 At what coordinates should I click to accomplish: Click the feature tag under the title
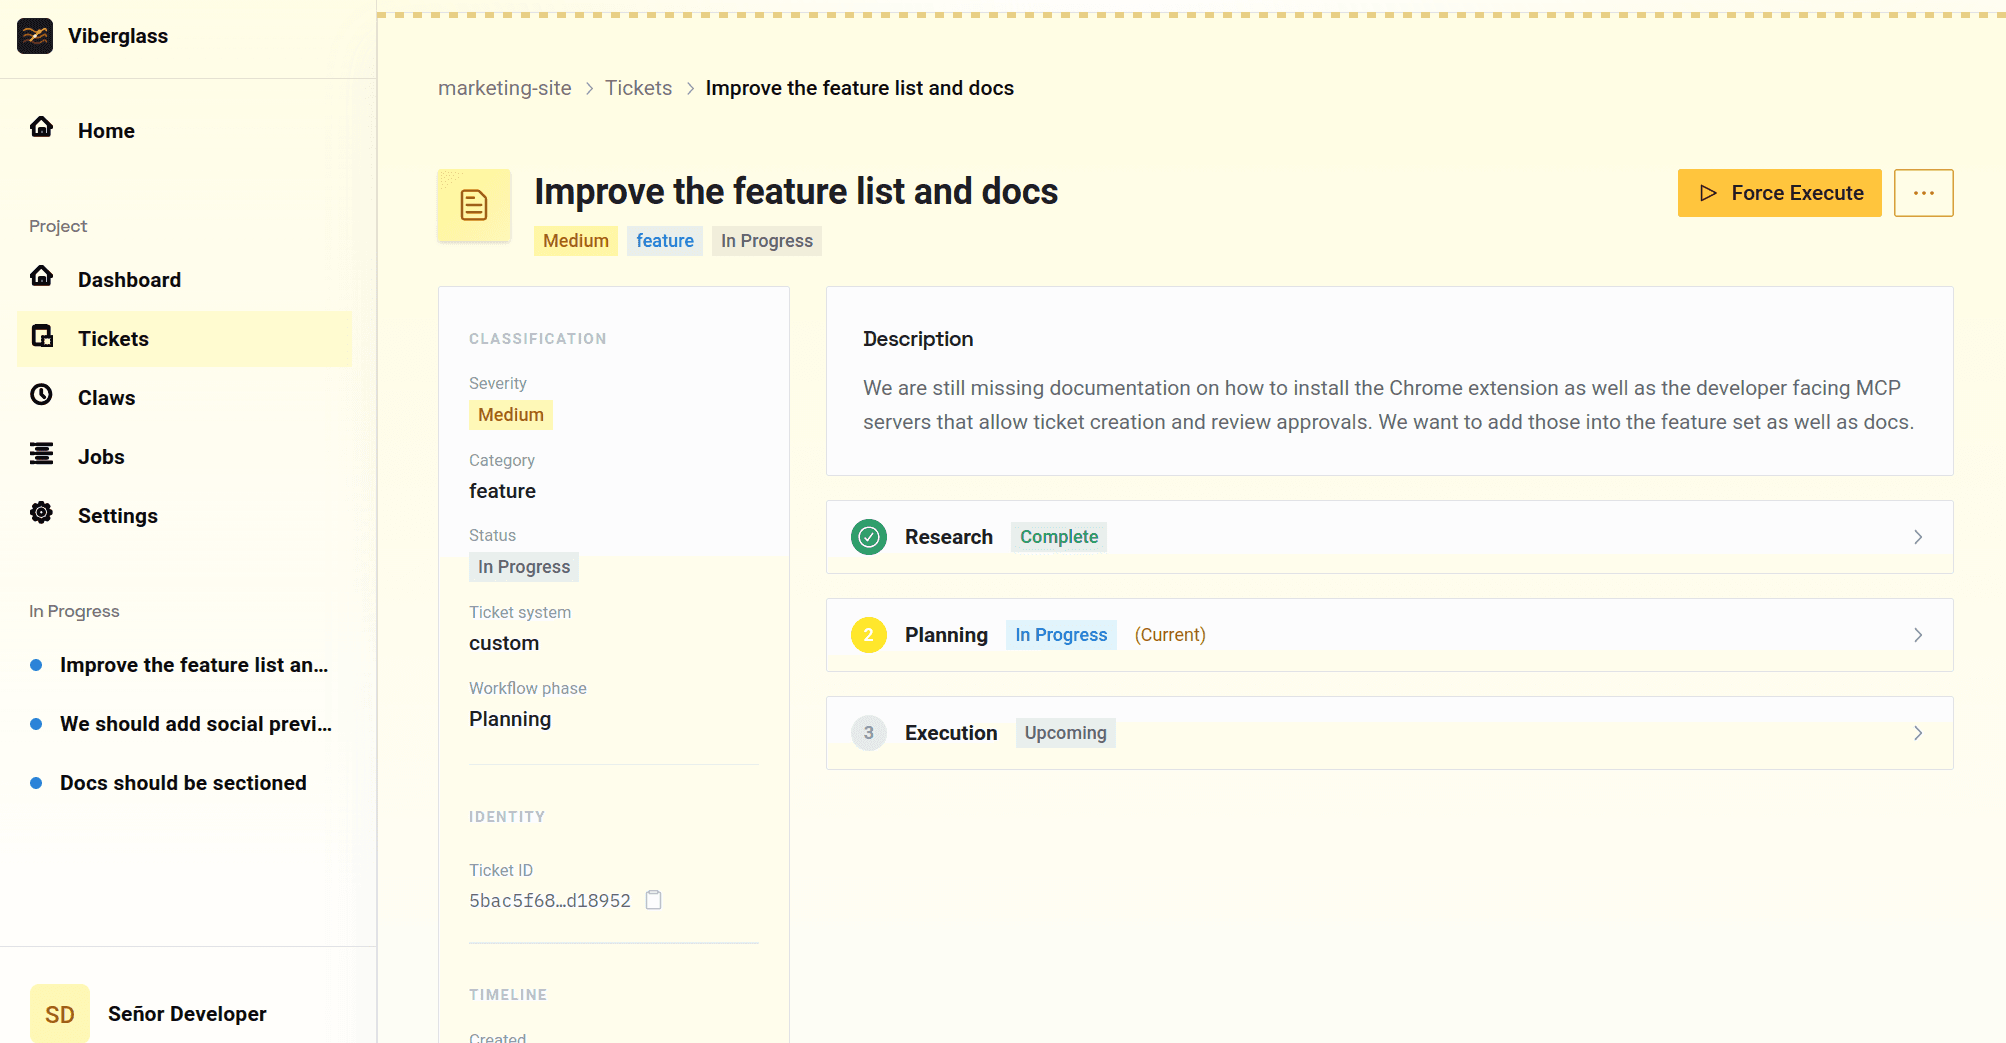pos(665,241)
